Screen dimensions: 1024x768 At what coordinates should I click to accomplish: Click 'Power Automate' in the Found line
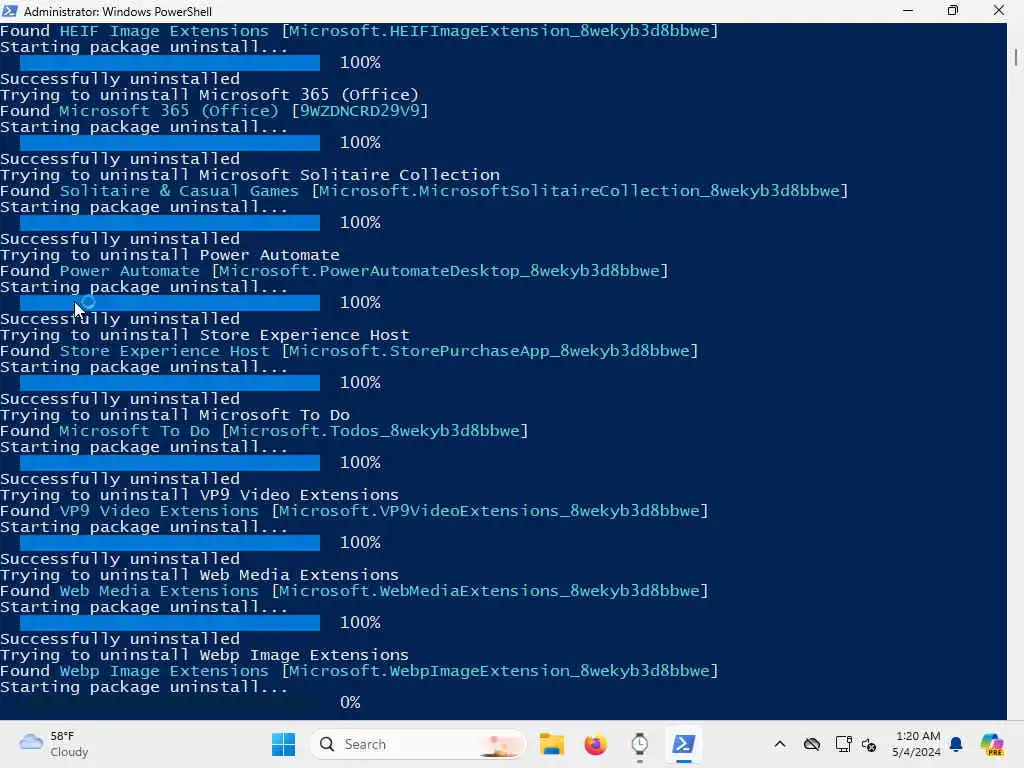(x=129, y=271)
